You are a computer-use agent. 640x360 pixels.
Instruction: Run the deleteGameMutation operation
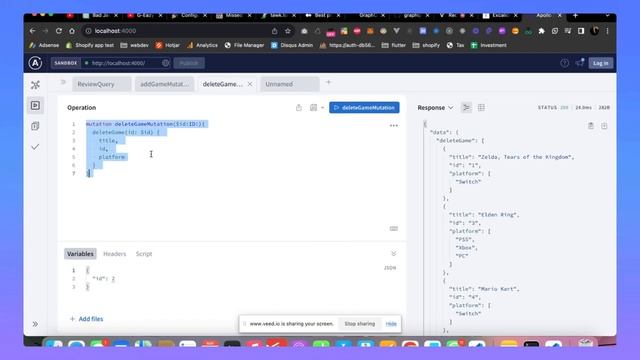(x=364, y=108)
